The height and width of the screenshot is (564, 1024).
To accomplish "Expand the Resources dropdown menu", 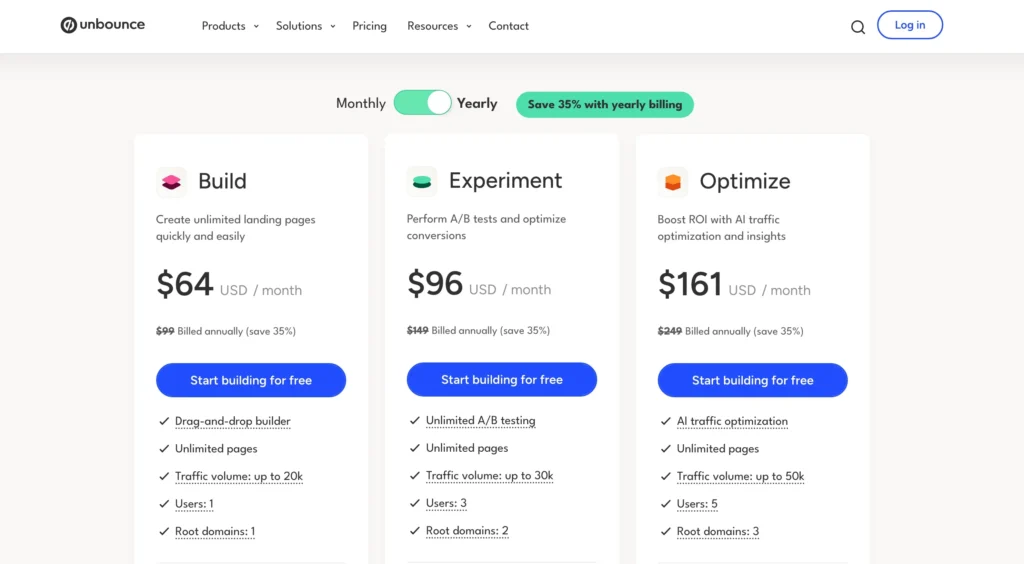I will click(439, 26).
